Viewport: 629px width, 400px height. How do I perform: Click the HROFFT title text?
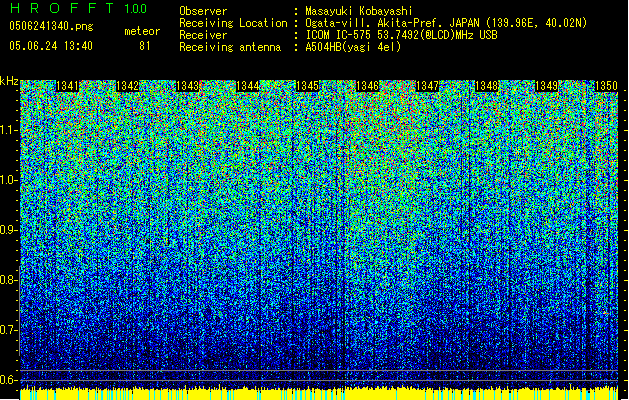click(x=62, y=8)
